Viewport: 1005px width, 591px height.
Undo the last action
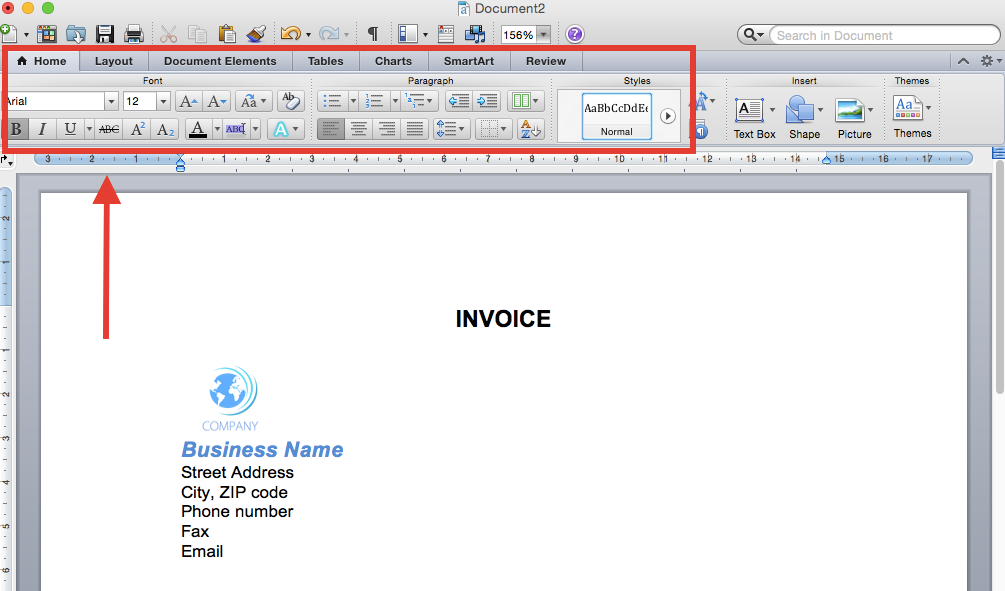pos(290,34)
